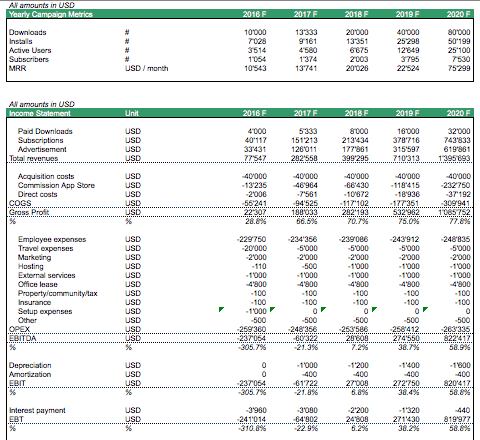Select Commission App Store value -232'750
This screenshot has height=440, width=480.
click(455, 185)
